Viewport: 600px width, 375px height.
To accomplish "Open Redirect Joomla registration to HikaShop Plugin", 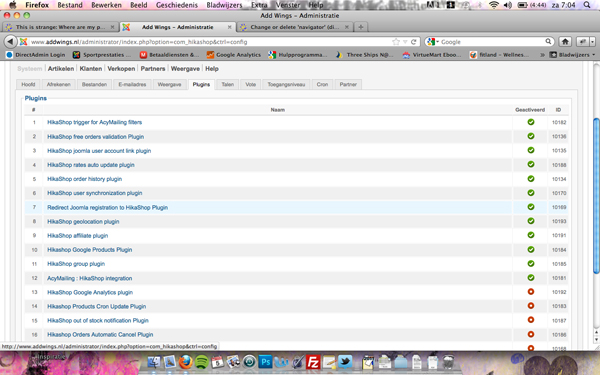I will point(108,207).
